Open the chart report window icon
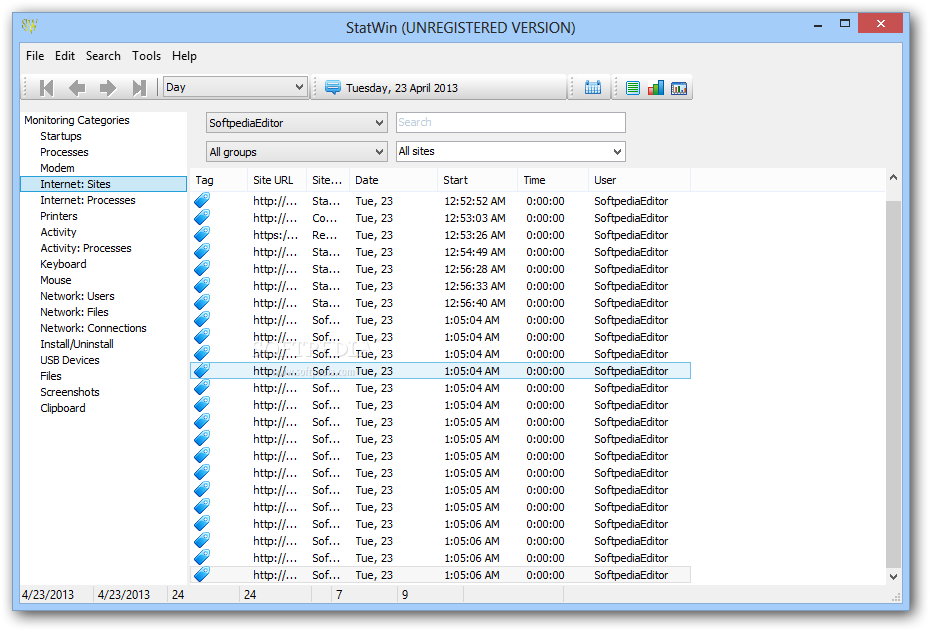The height and width of the screenshot is (631, 930). click(679, 88)
